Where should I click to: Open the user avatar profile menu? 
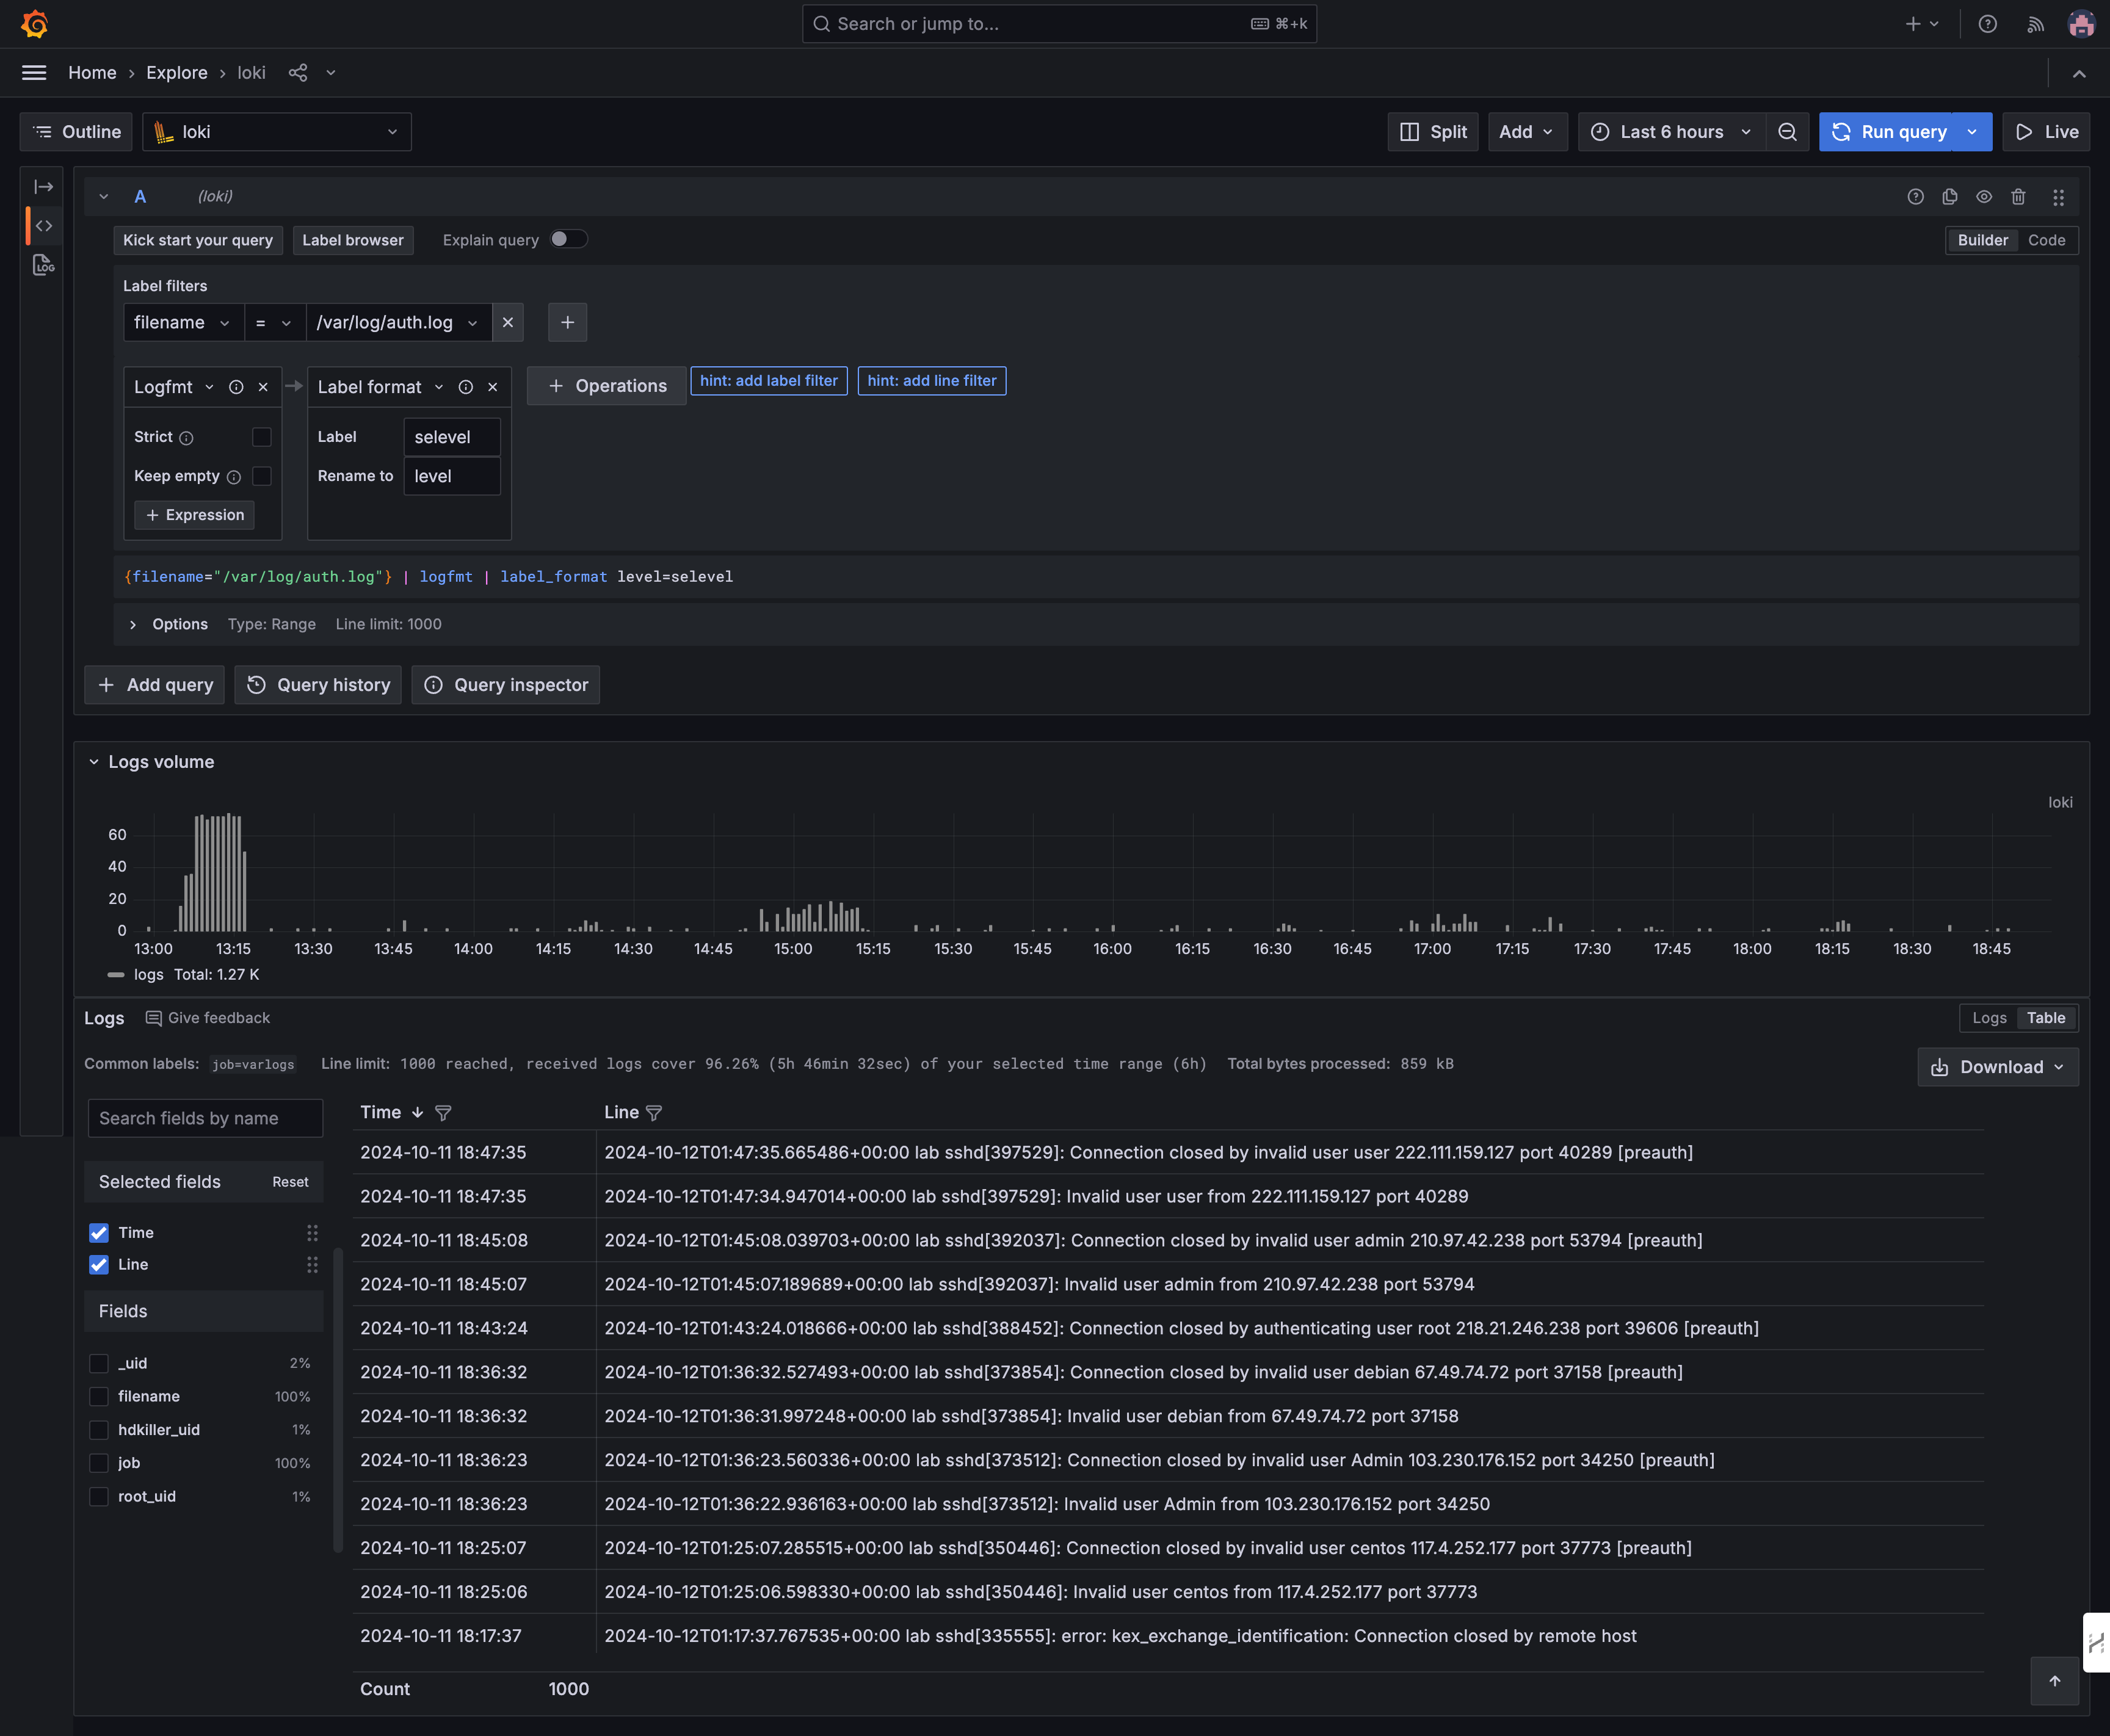pyautogui.click(x=2081, y=24)
